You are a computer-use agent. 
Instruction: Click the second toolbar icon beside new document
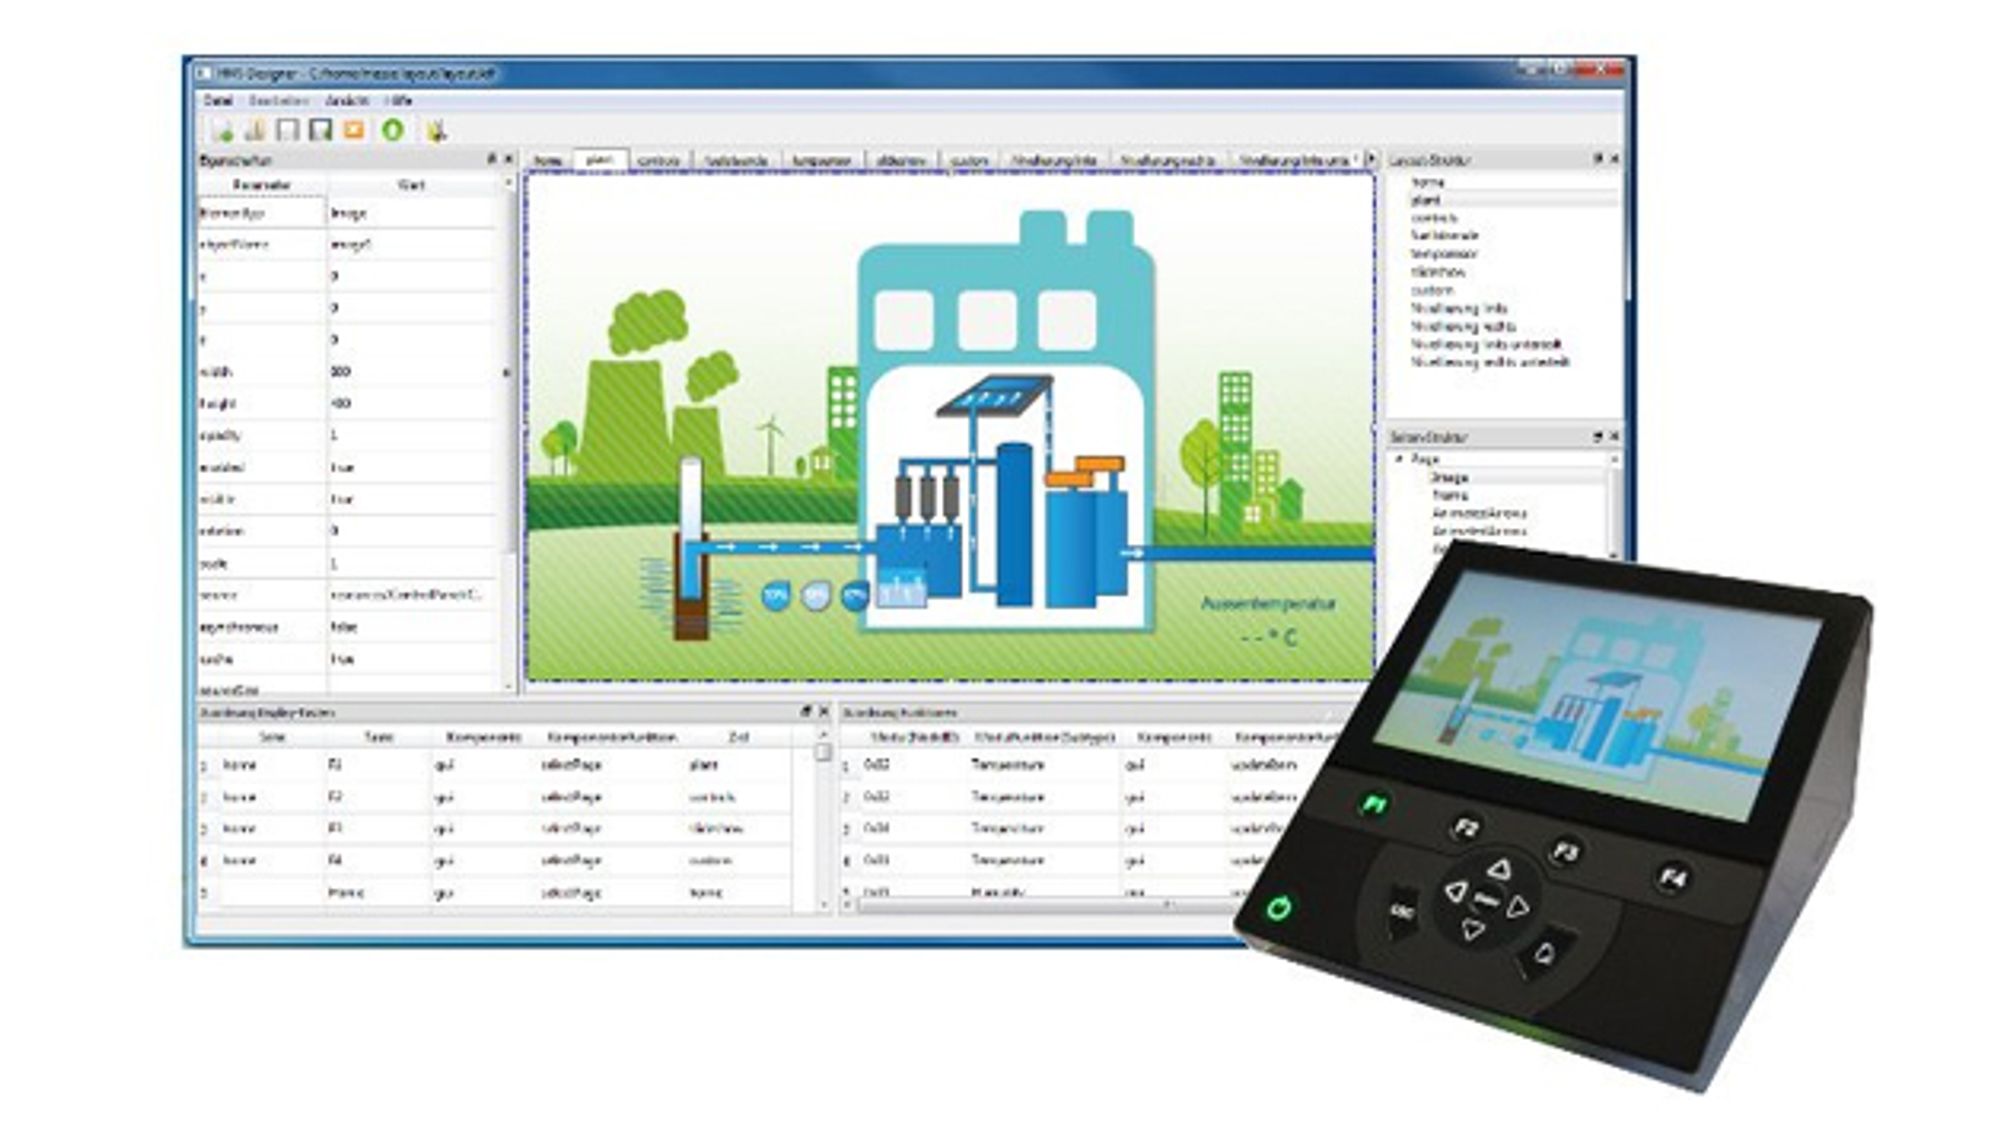(x=255, y=131)
